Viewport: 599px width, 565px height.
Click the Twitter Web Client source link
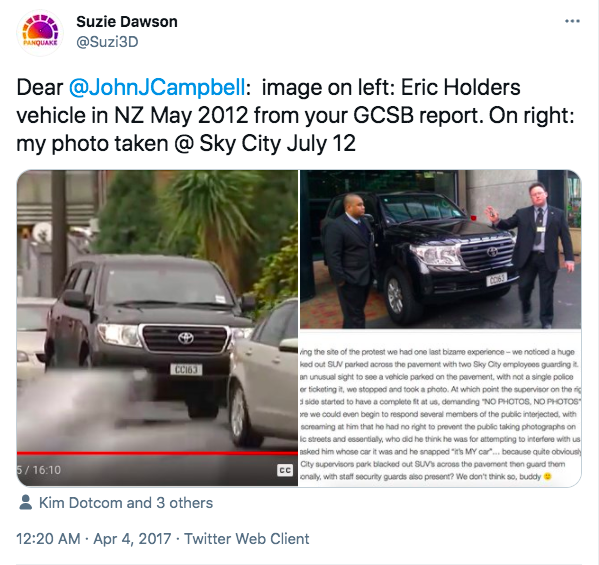pos(247,539)
